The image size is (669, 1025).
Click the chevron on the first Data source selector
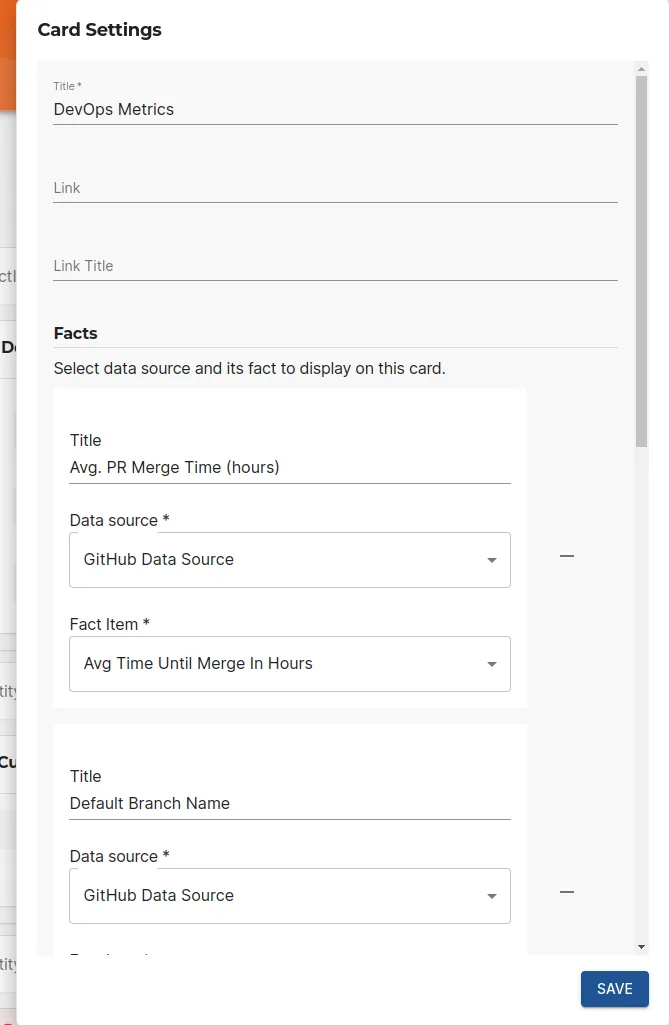point(491,560)
